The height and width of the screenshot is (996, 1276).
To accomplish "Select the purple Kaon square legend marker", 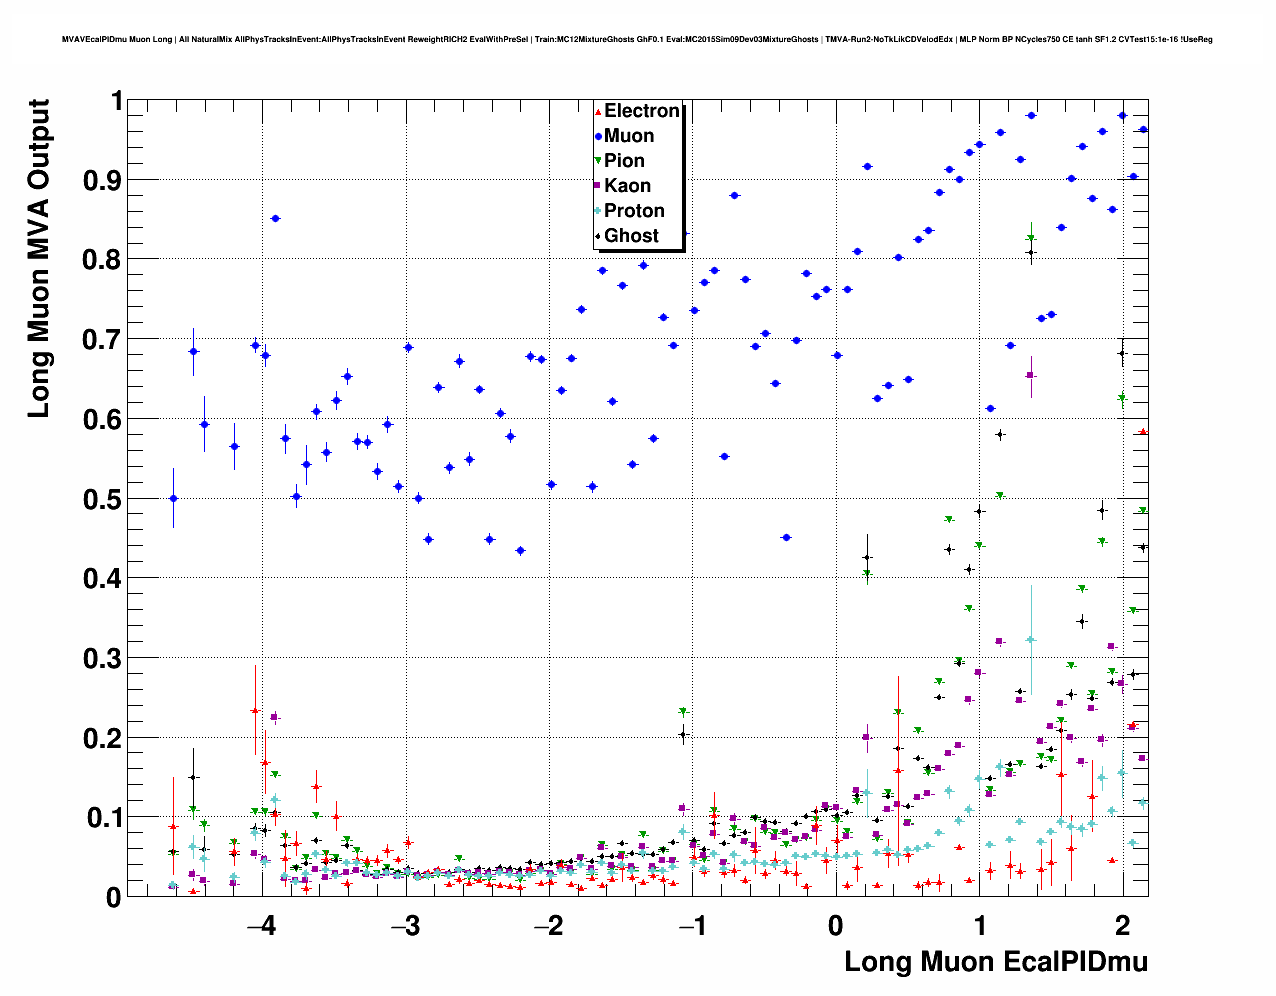I will (598, 186).
